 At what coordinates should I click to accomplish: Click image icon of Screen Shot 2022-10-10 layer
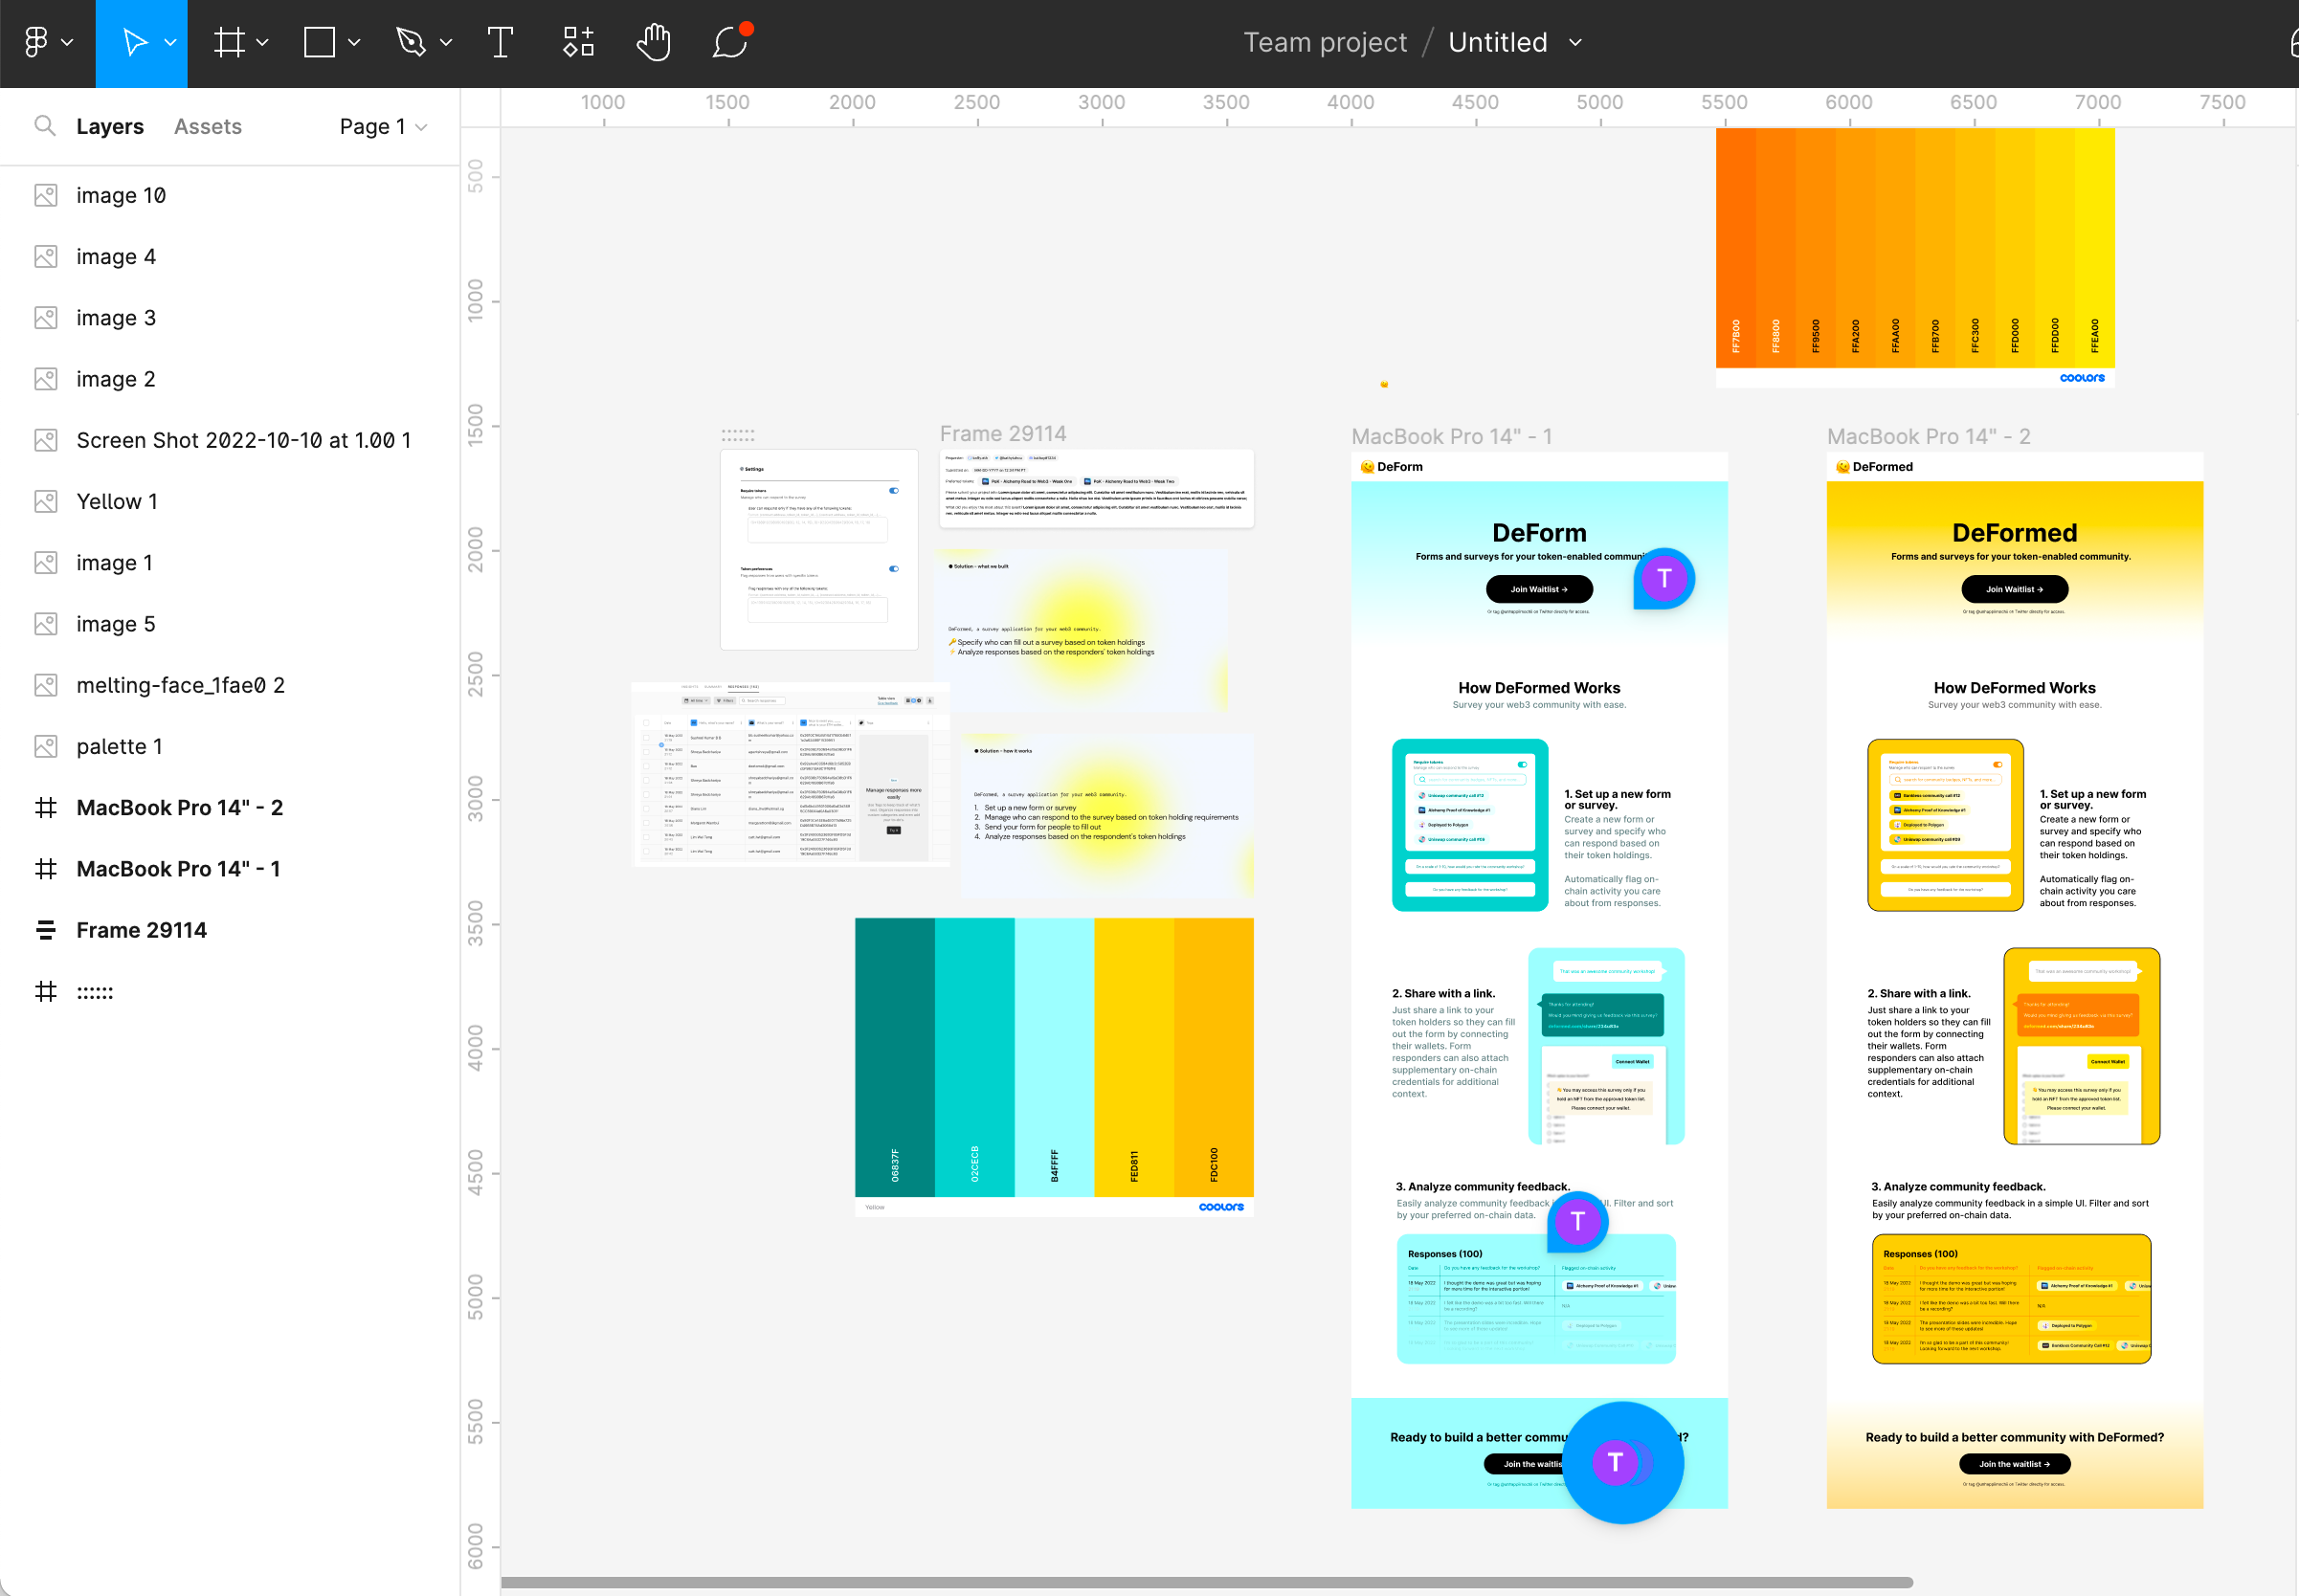(46, 440)
